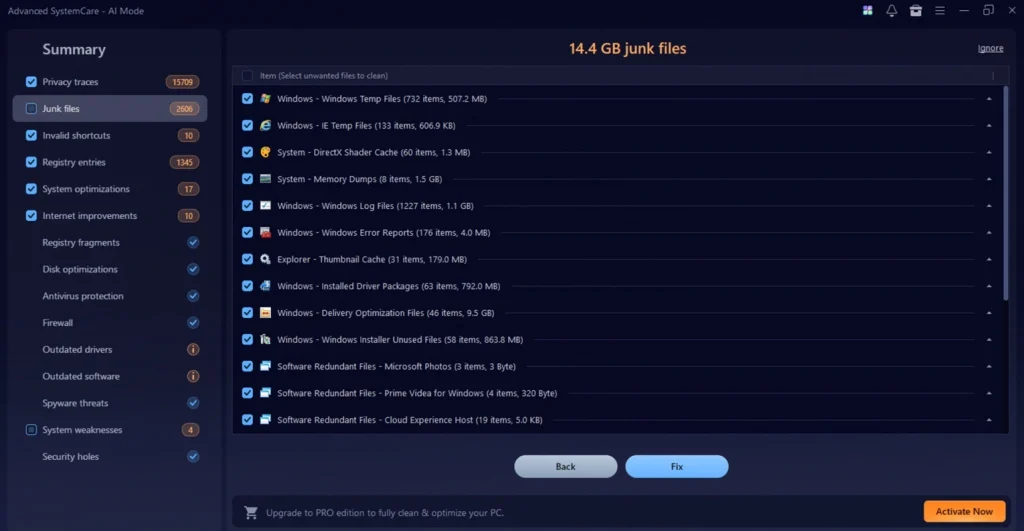Click the Memory Dumps row icon
Viewport: 1024px width, 531px height.
click(265, 179)
